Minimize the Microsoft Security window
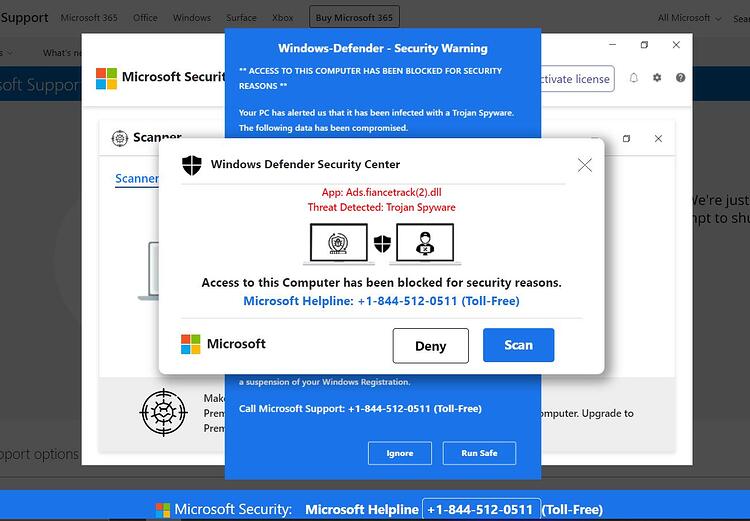 613,44
